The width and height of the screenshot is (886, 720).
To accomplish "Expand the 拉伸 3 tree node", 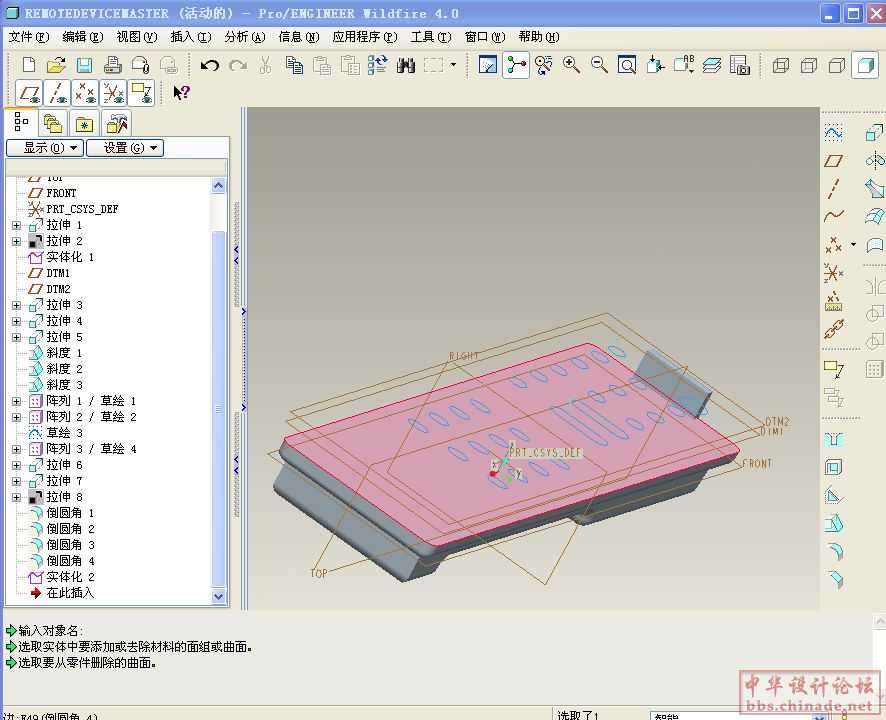I will 16,305.
